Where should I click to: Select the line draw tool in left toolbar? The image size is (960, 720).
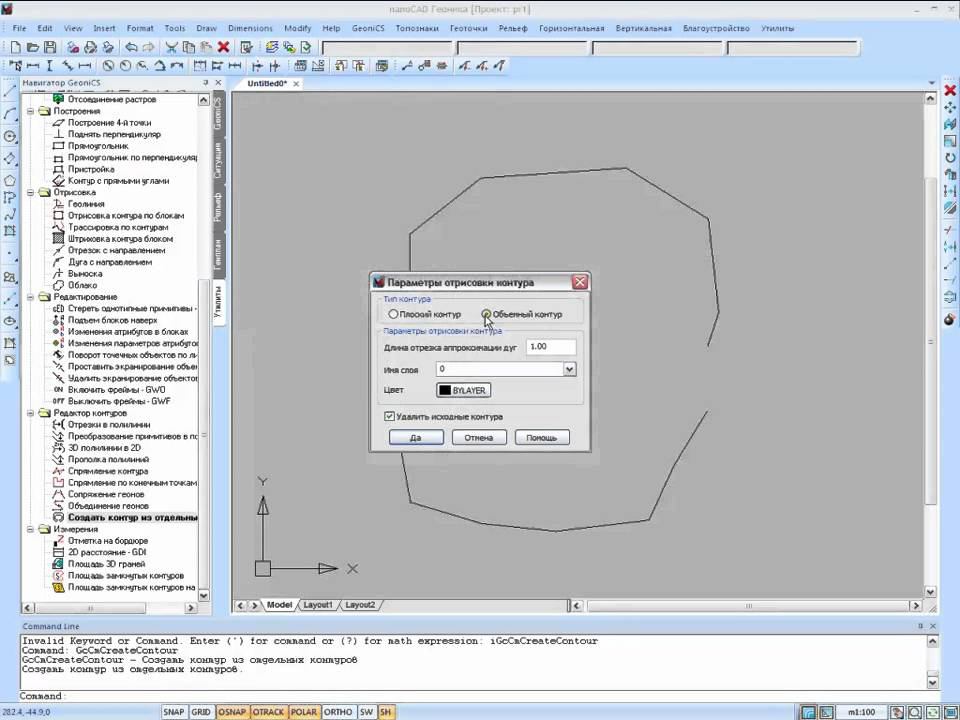10,92
